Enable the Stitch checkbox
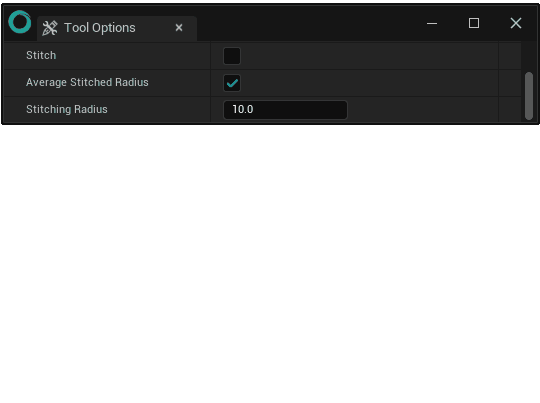 (232, 56)
